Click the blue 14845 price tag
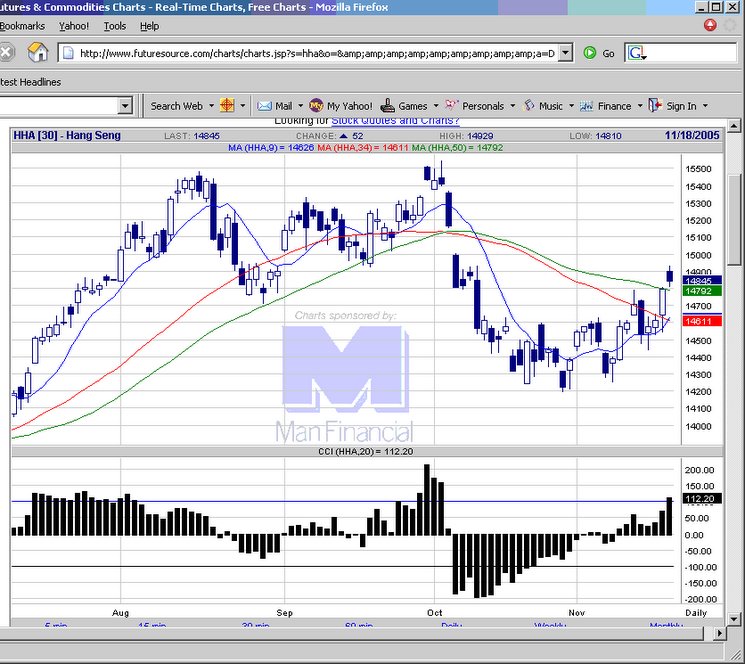This screenshot has width=745, height=664. tap(702, 281)
